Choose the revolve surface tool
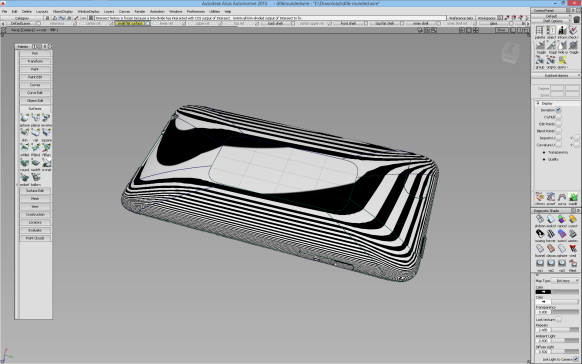The height and width of the screenshot is (364, 582). [46, 118]
